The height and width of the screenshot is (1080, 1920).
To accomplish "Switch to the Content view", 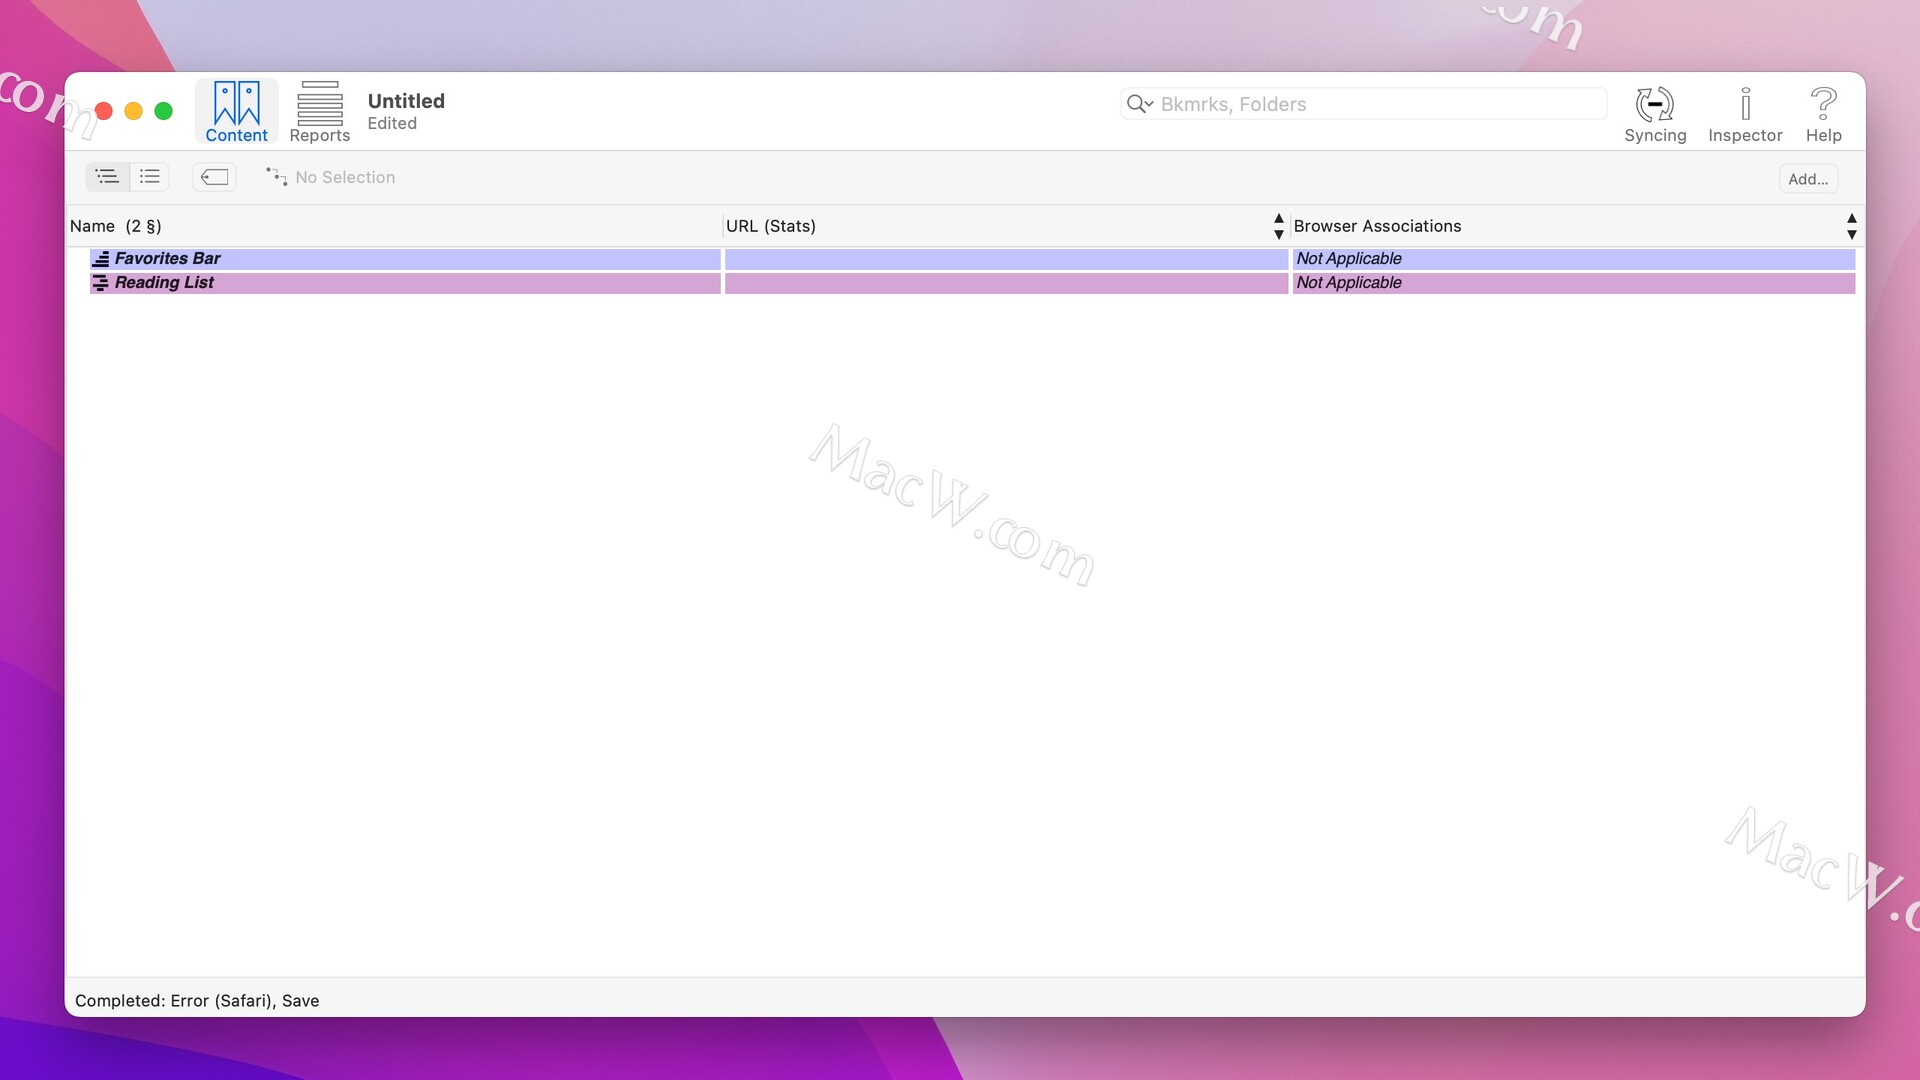I will pos(236,111).
